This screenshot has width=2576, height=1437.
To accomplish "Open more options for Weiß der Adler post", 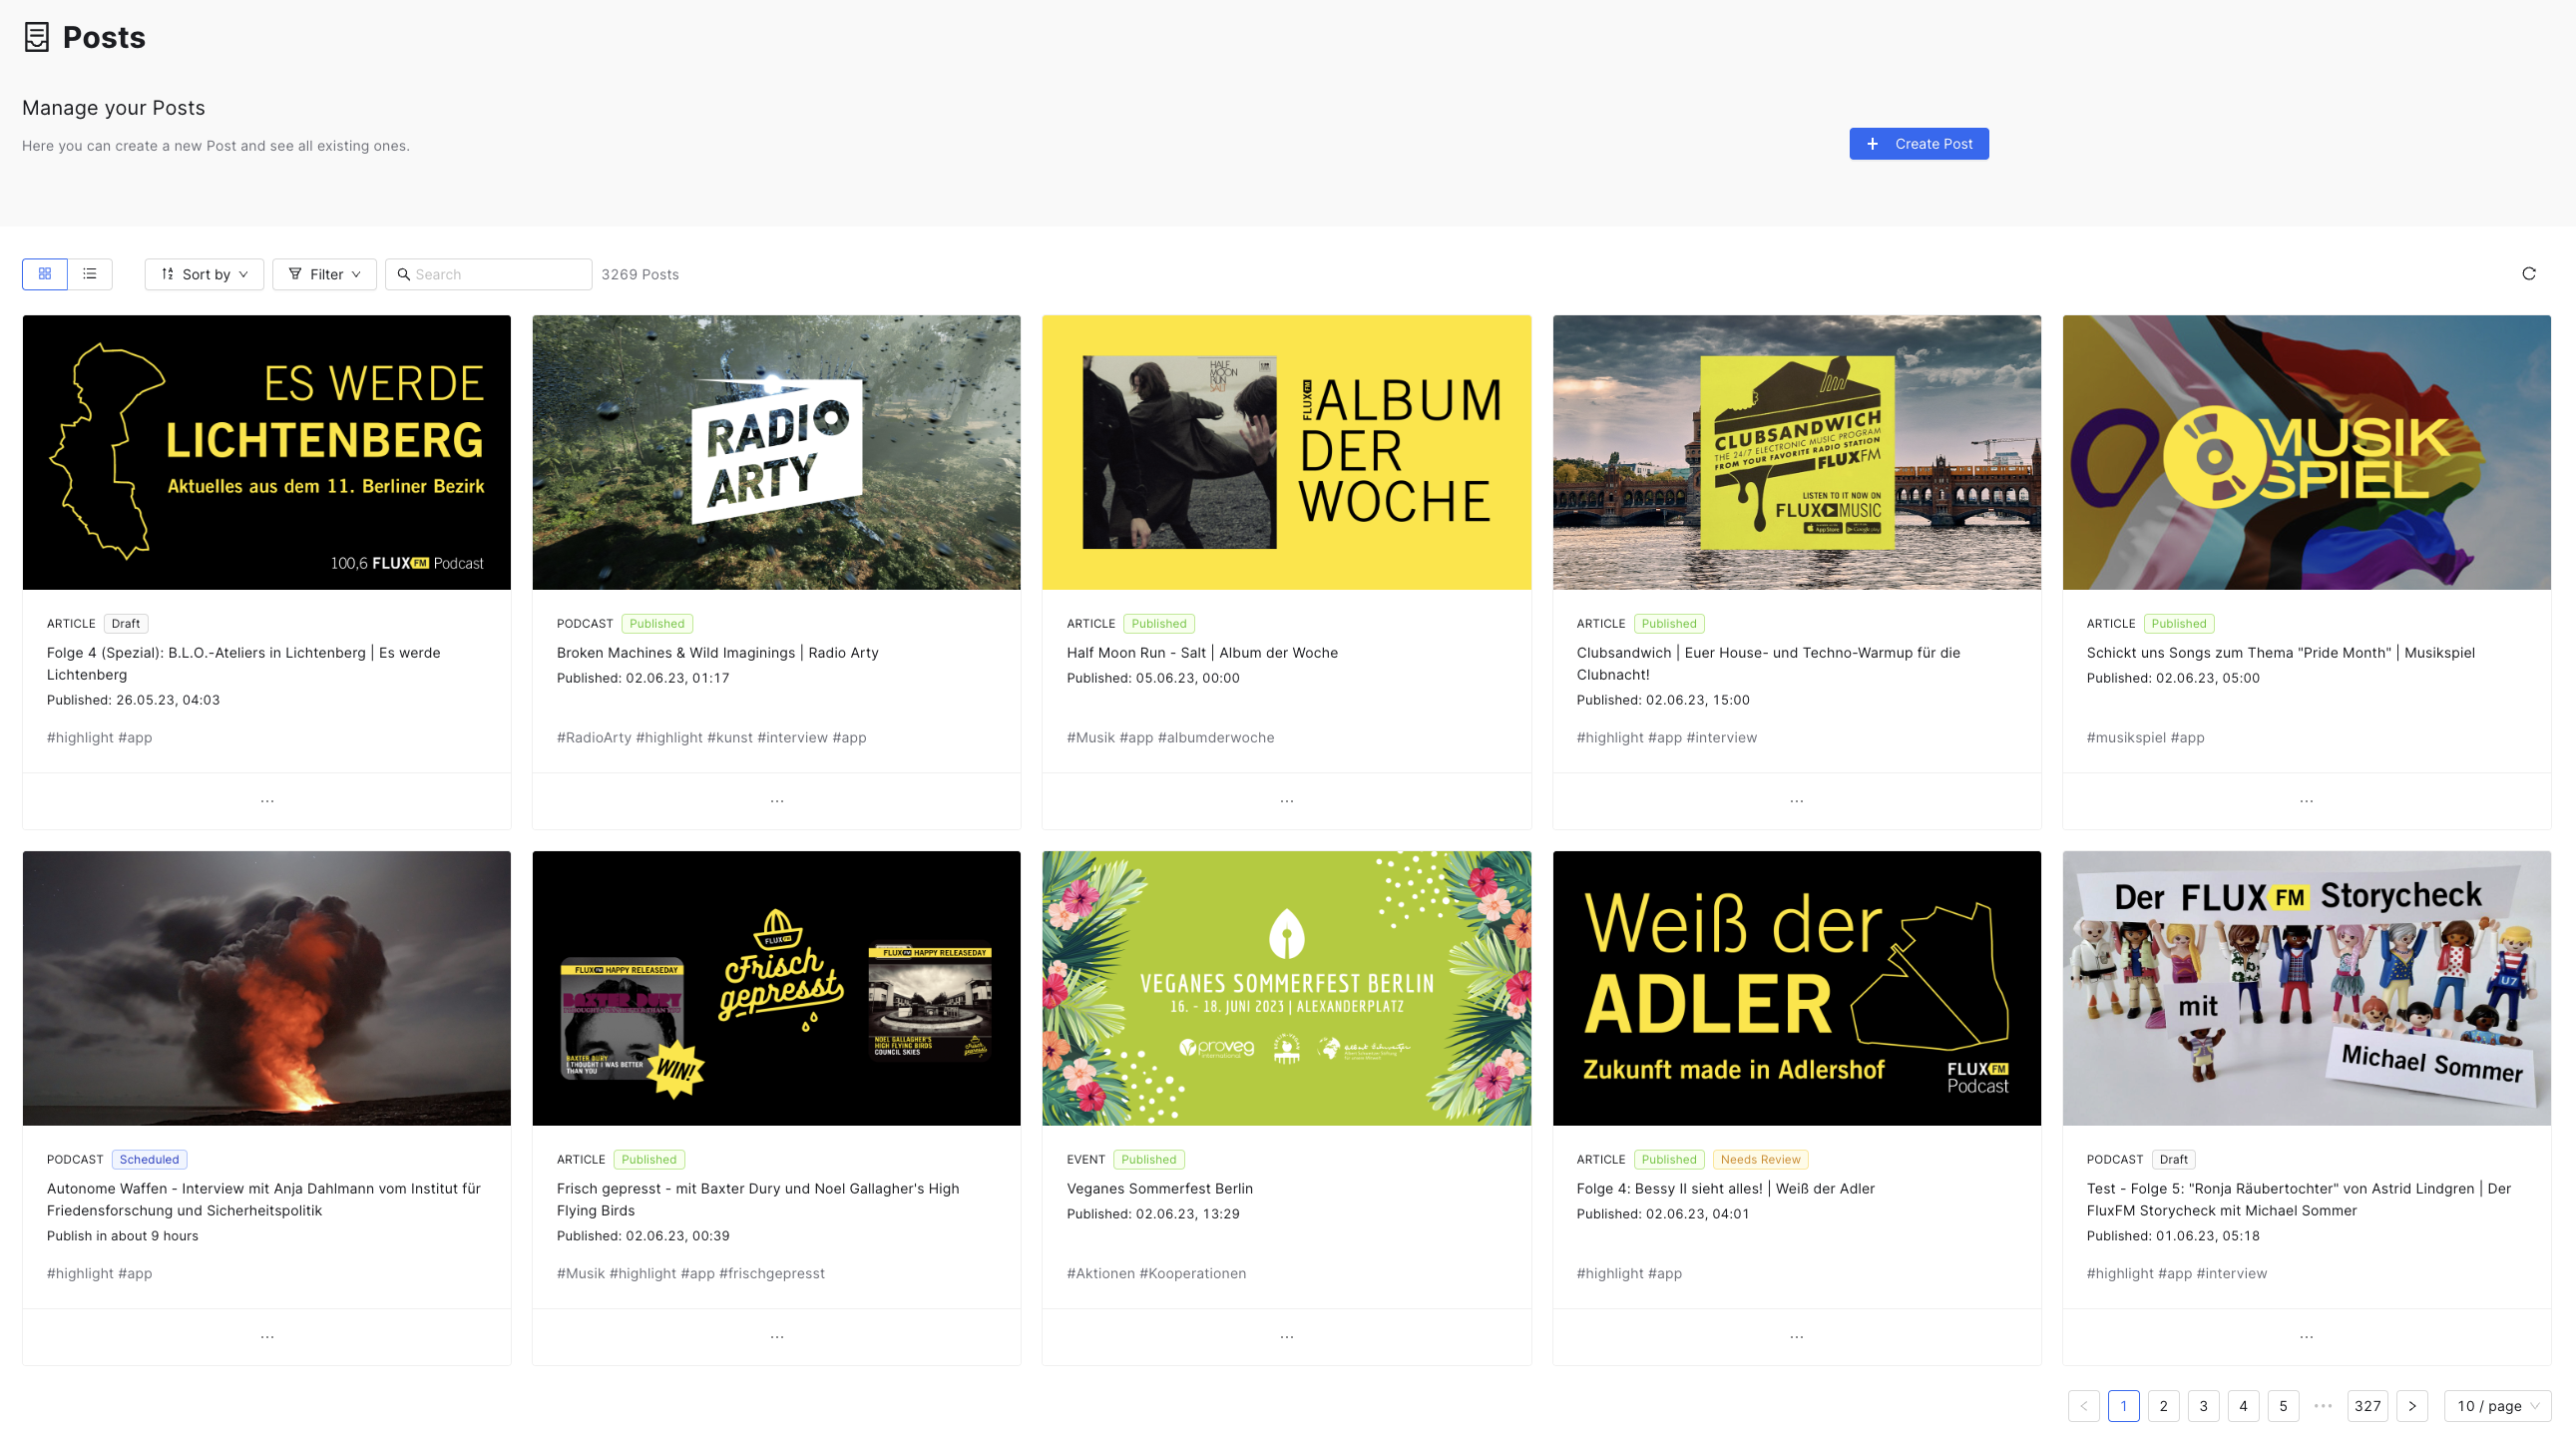I will point(1797,1337).
